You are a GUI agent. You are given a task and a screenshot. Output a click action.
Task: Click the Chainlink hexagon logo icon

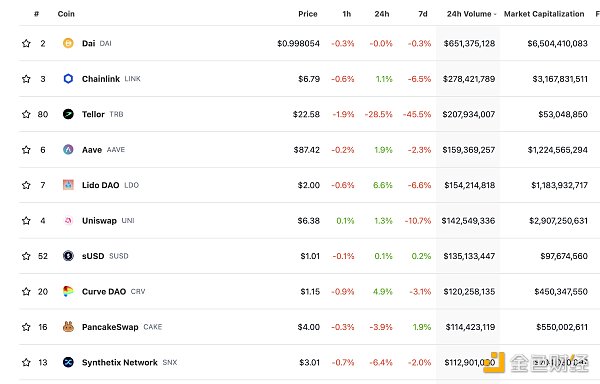pyautogui.click(x=68, y=79)
